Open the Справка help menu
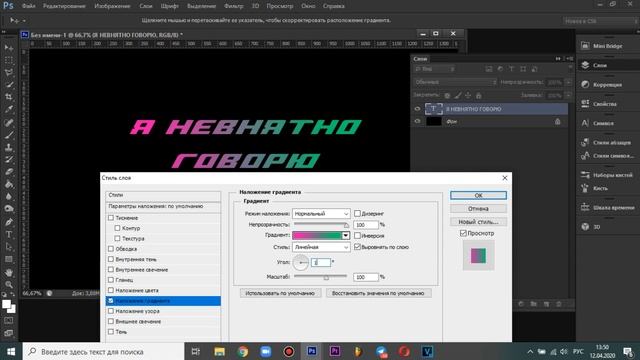The height and width of the screenshot is (360, 640). pyautogui.click(x=333, y=6)
